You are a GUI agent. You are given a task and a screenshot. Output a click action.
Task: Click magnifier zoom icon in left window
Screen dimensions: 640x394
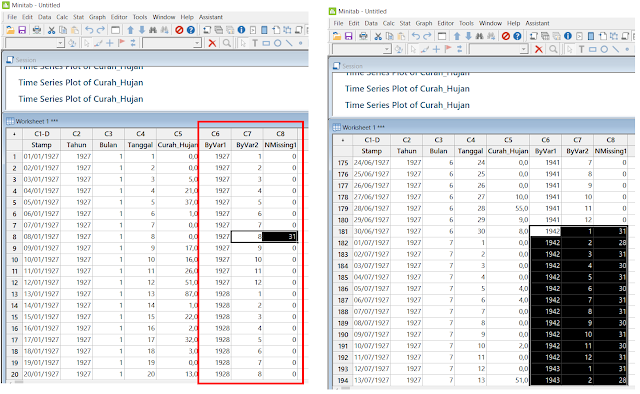point(227,43)
